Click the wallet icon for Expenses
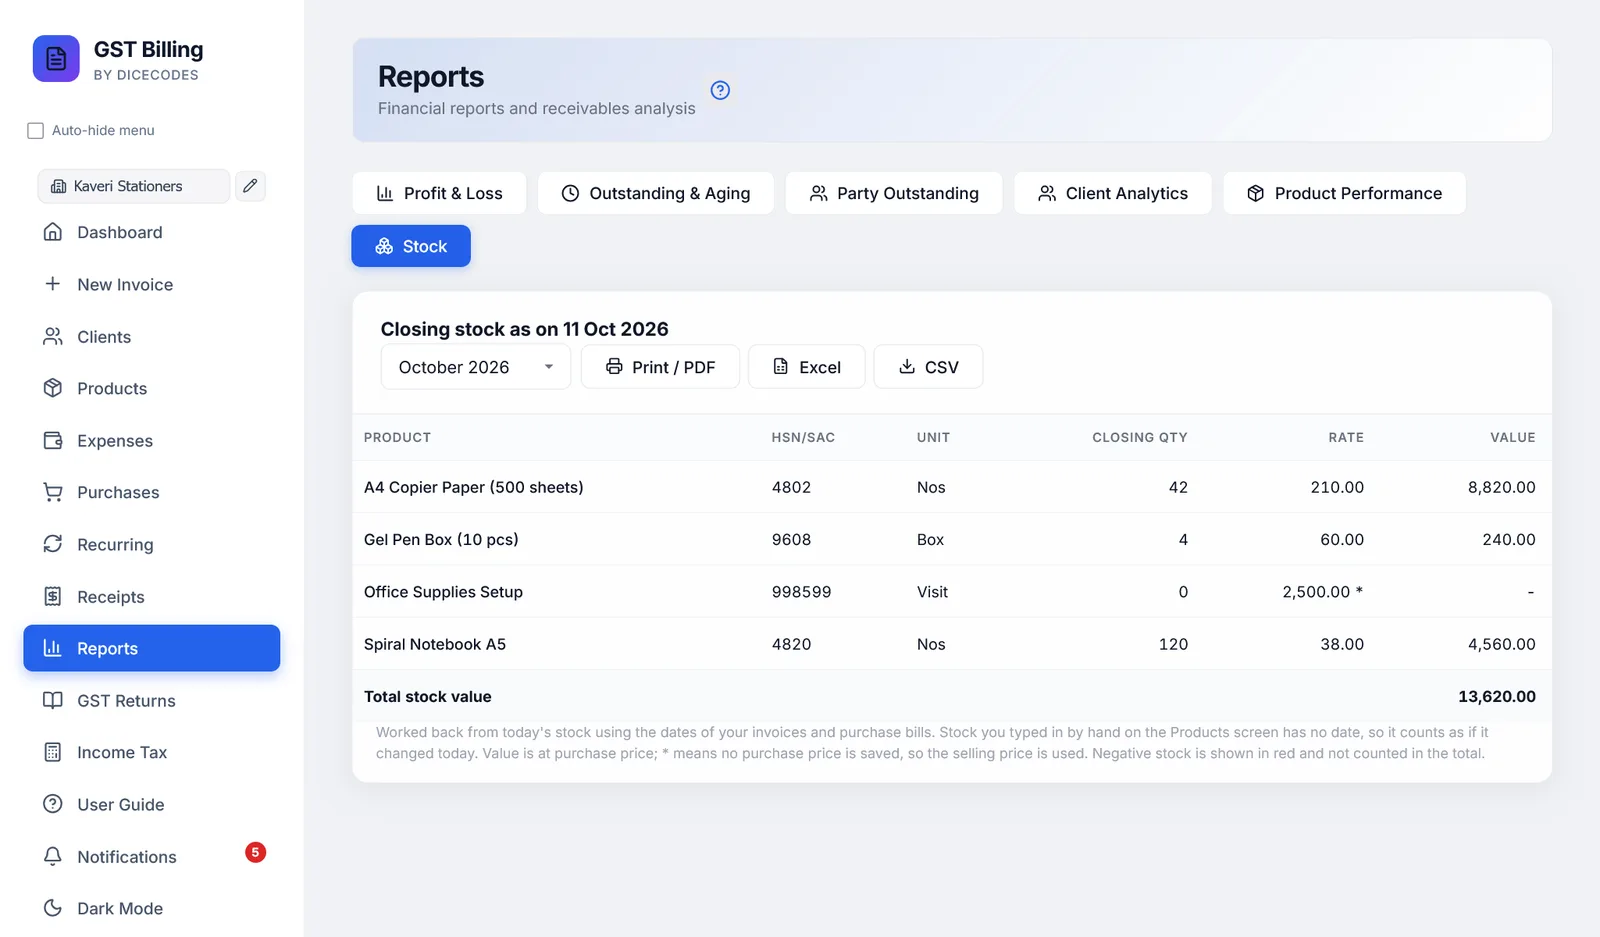Image resolution: width=1600 pixels, height=937 pixels. (x=53, y=441)
